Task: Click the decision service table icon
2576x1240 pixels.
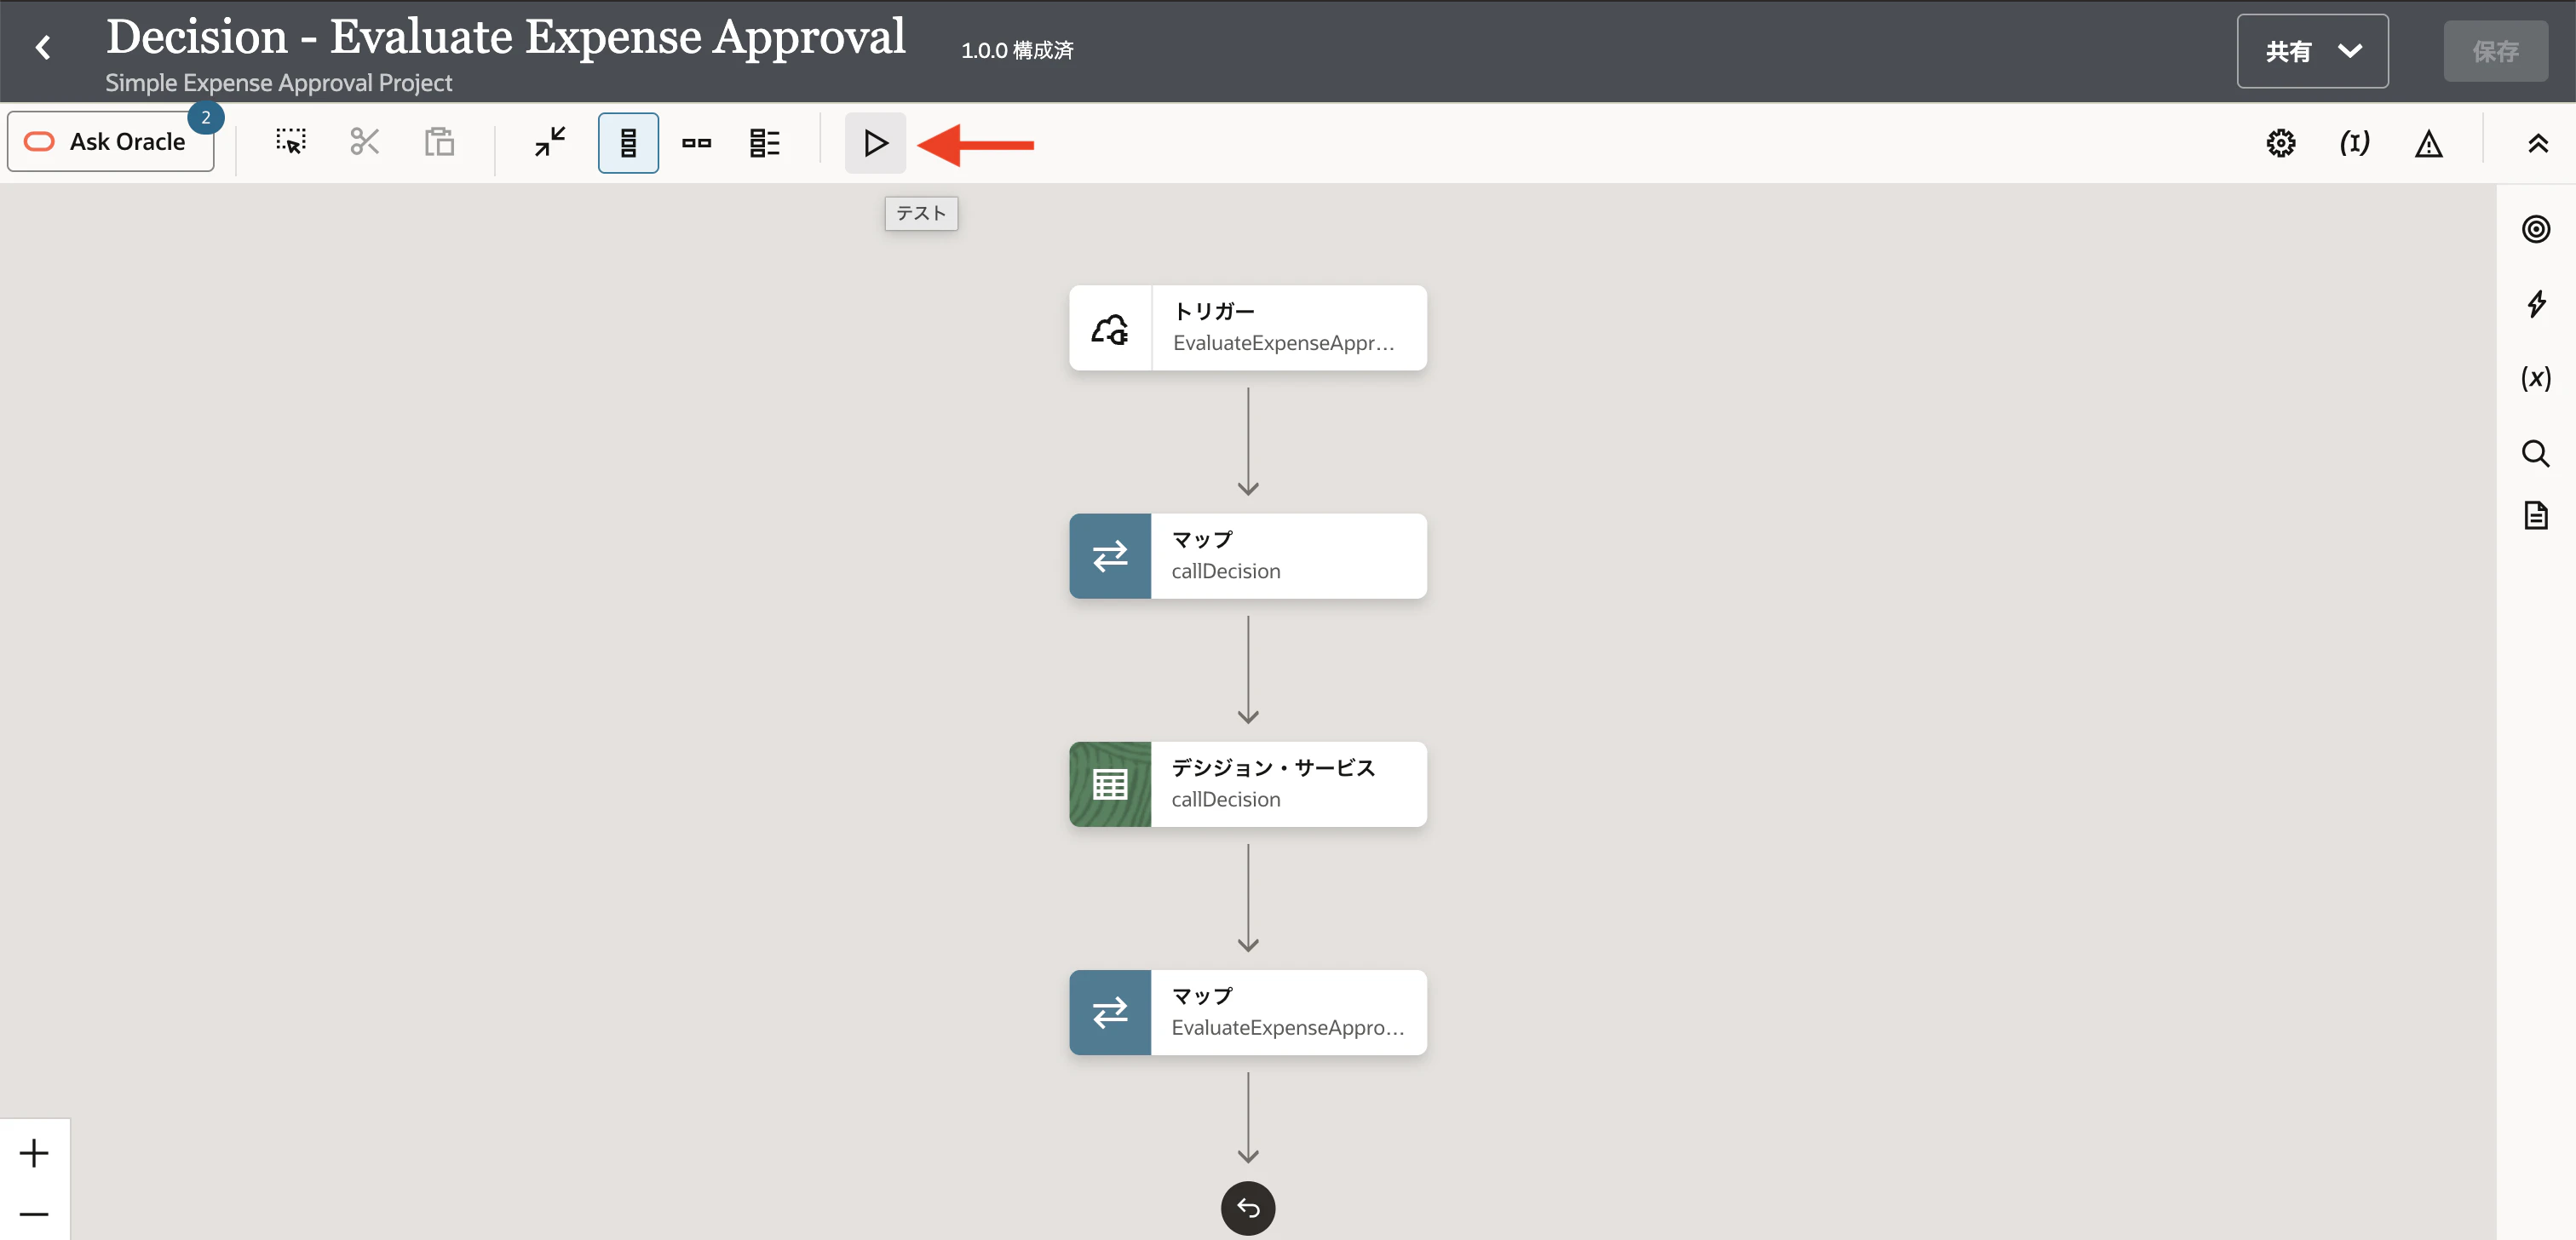Action: (1110, 784)
